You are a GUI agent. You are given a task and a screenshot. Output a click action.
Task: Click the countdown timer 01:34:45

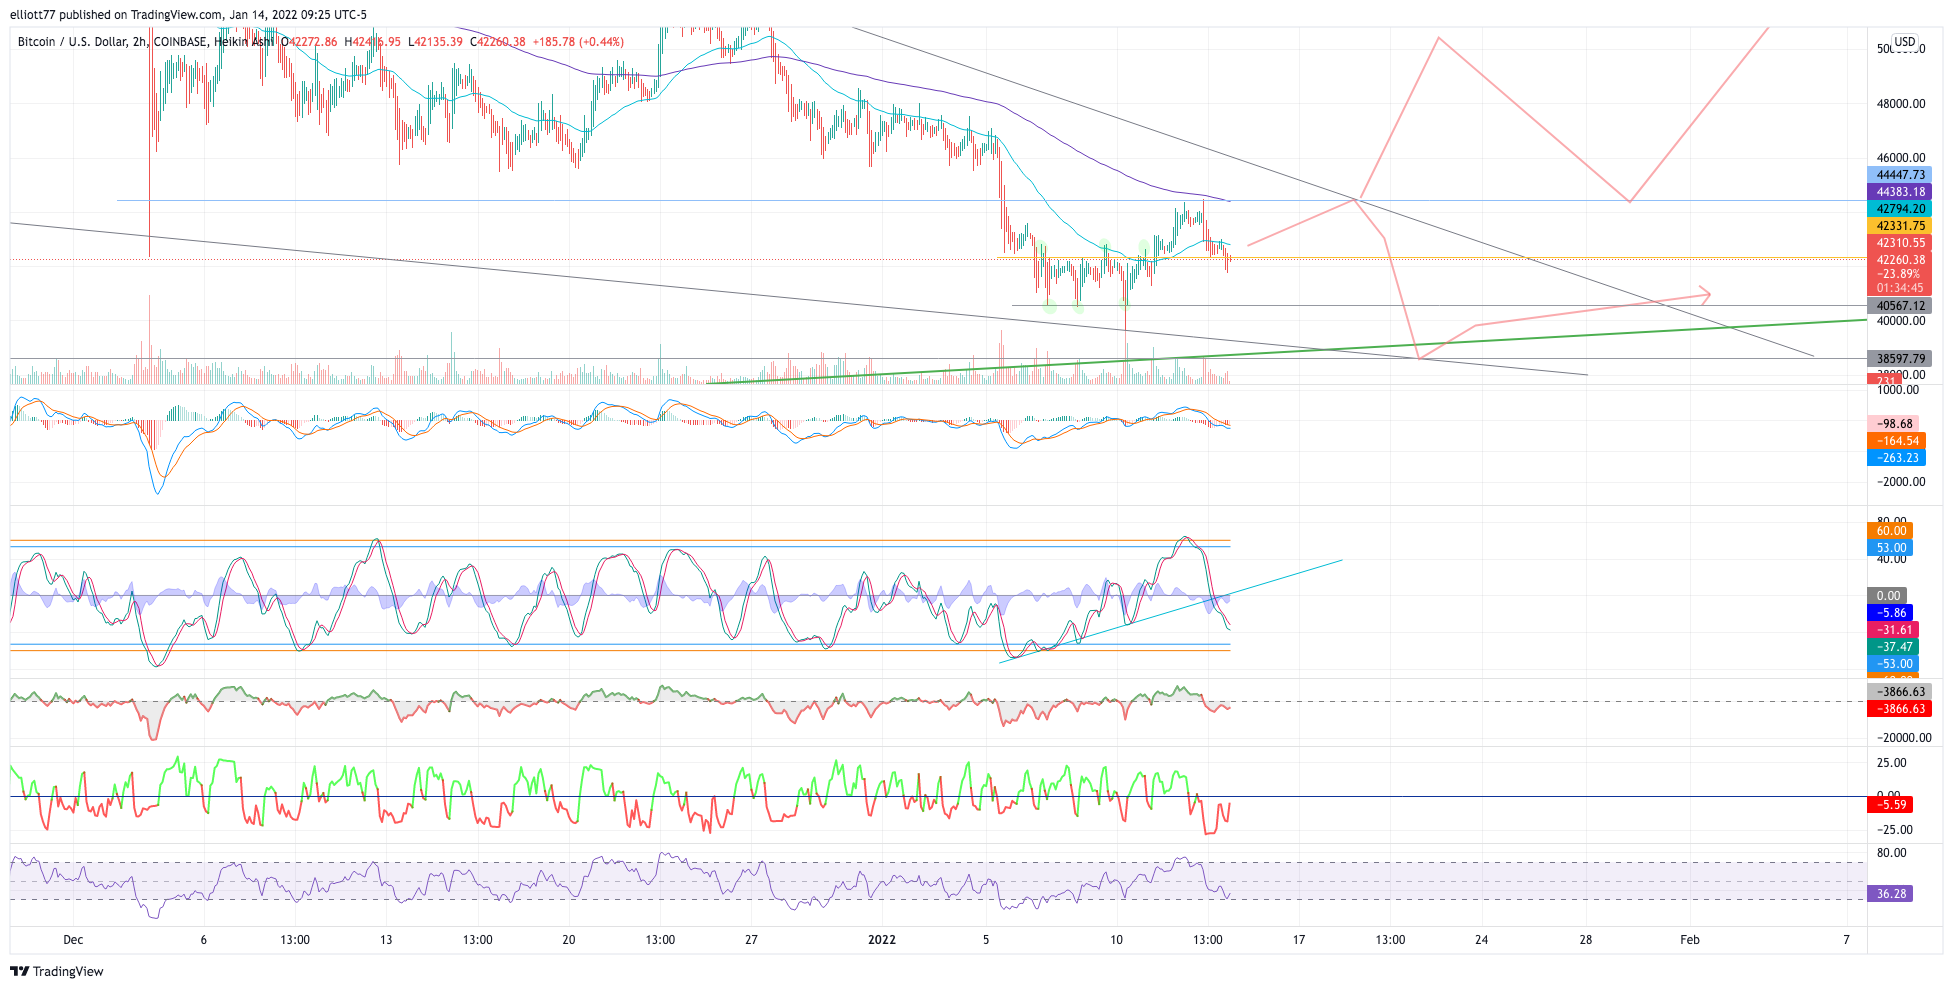click(x=1899, y=288)
